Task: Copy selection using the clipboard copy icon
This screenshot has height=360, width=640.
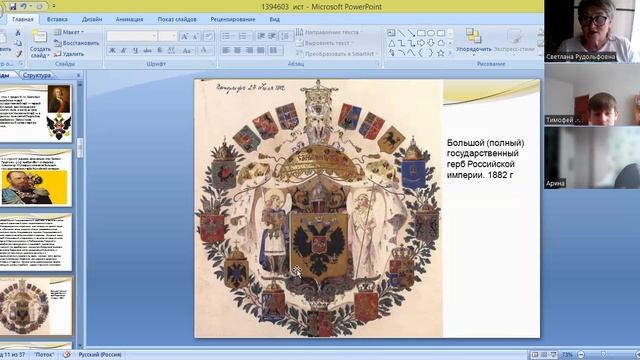Action: [18, 43]
